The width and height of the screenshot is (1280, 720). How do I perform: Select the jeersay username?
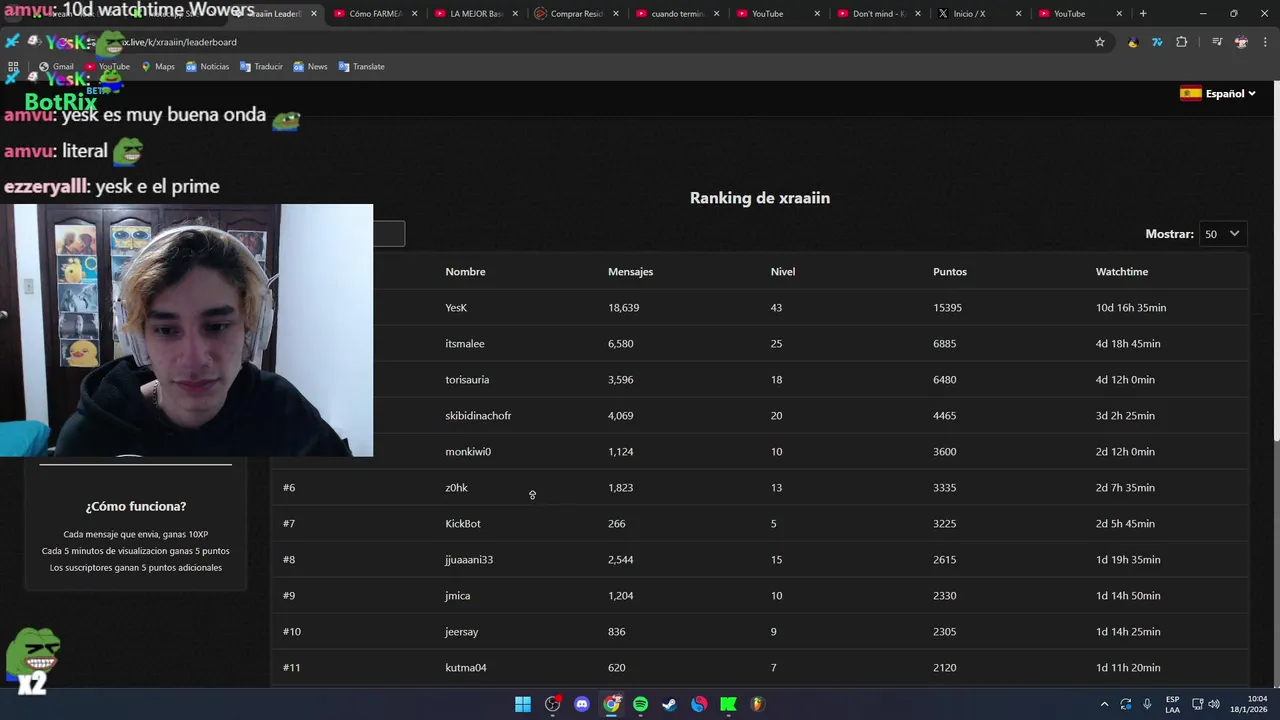[462, 632]
